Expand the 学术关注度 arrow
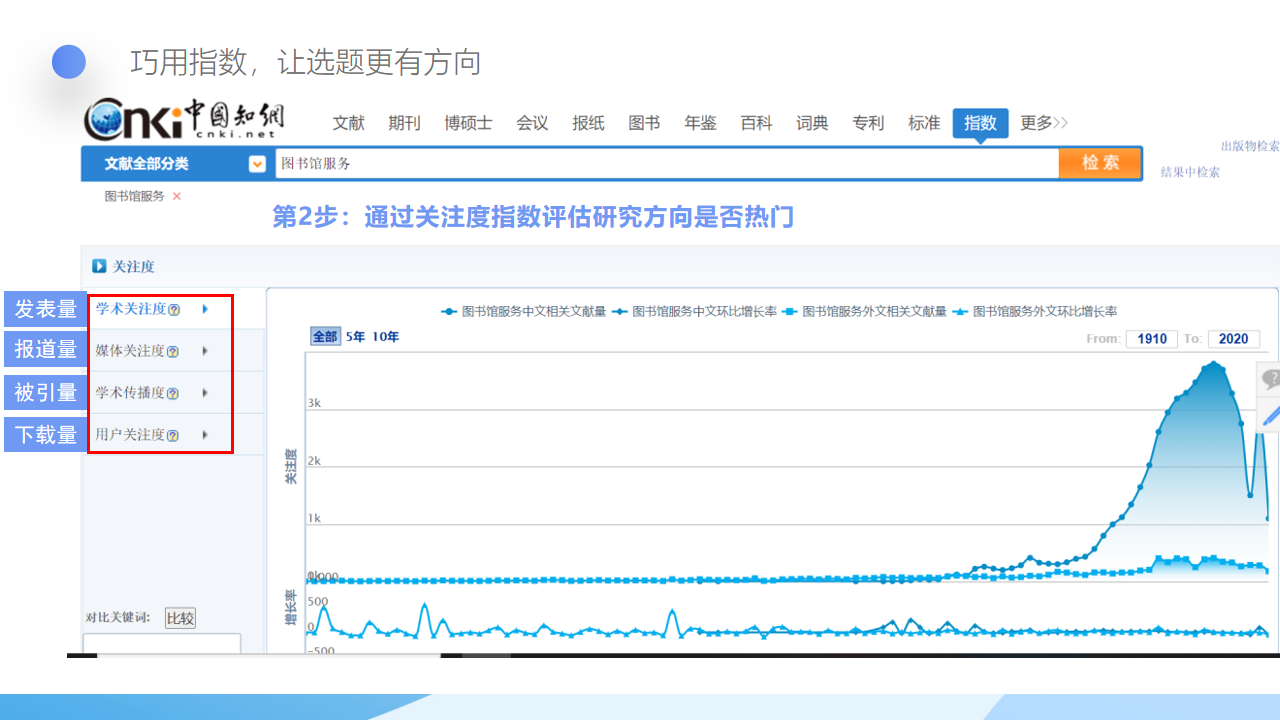 pos(205,309)
